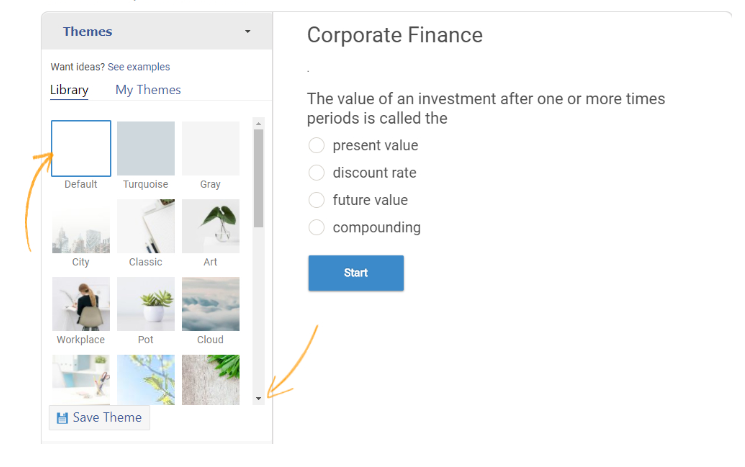
Task: Open the Library tab
Action: [x=69, y=90]
